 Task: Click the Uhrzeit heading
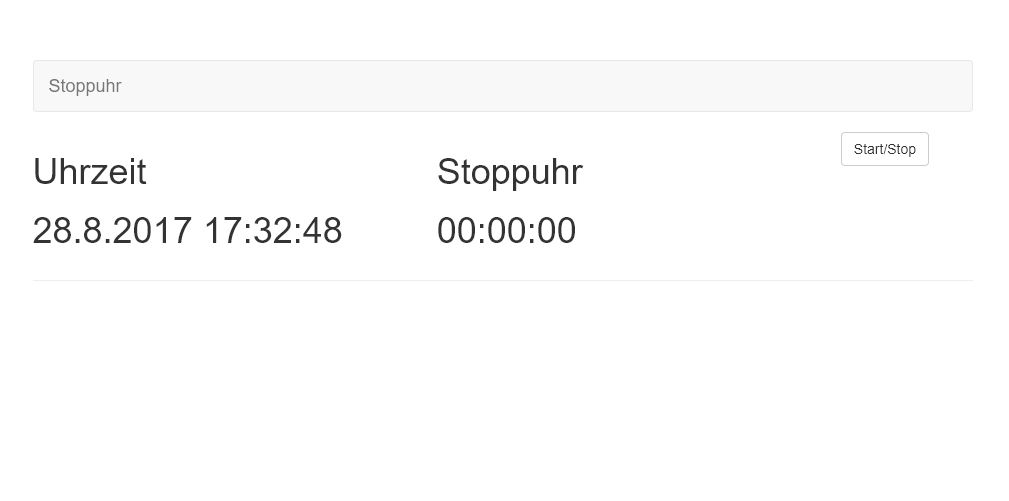point(90,172)
